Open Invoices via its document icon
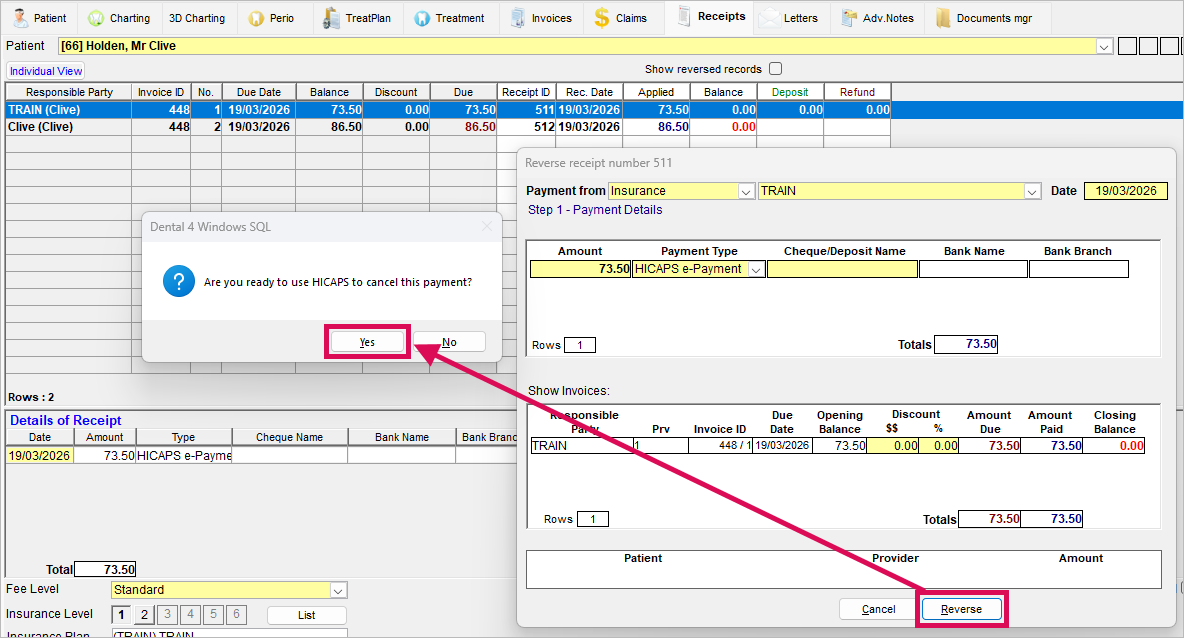 coord(517,18)
